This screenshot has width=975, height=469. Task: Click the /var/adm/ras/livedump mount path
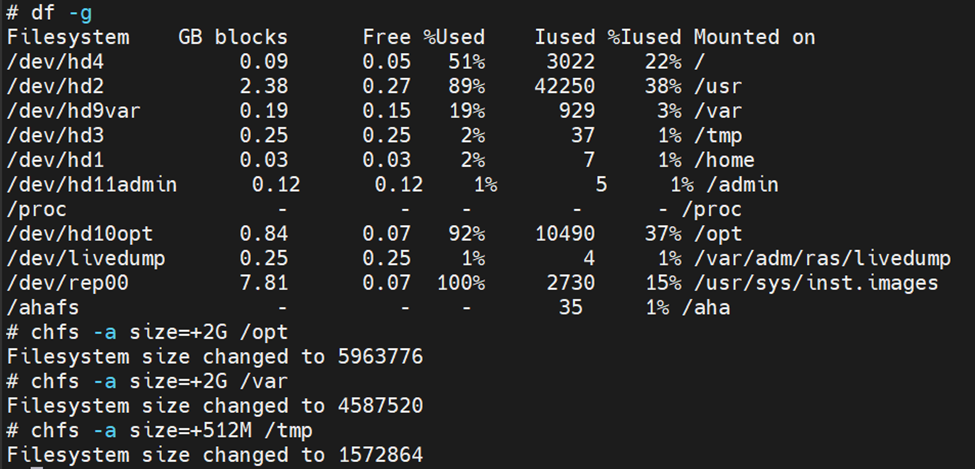822,258
